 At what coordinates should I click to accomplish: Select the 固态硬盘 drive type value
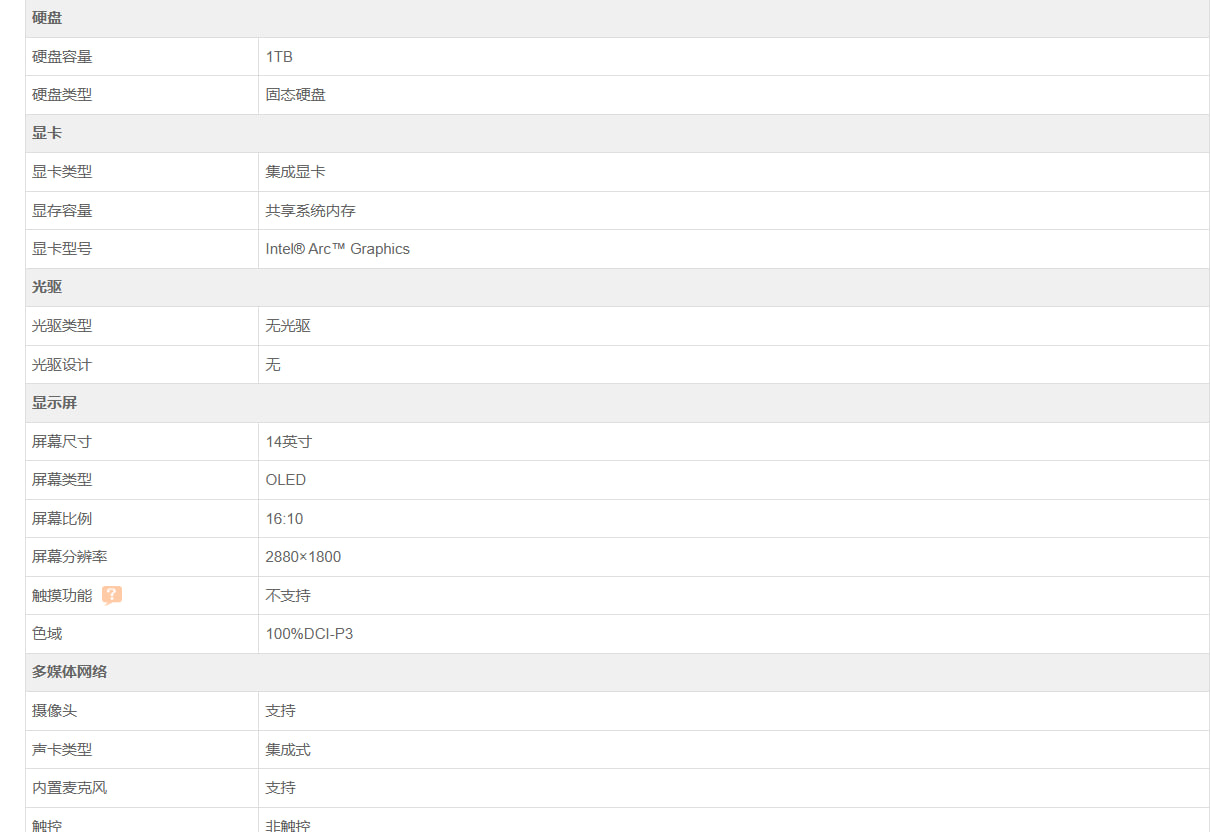click(295, 95)
